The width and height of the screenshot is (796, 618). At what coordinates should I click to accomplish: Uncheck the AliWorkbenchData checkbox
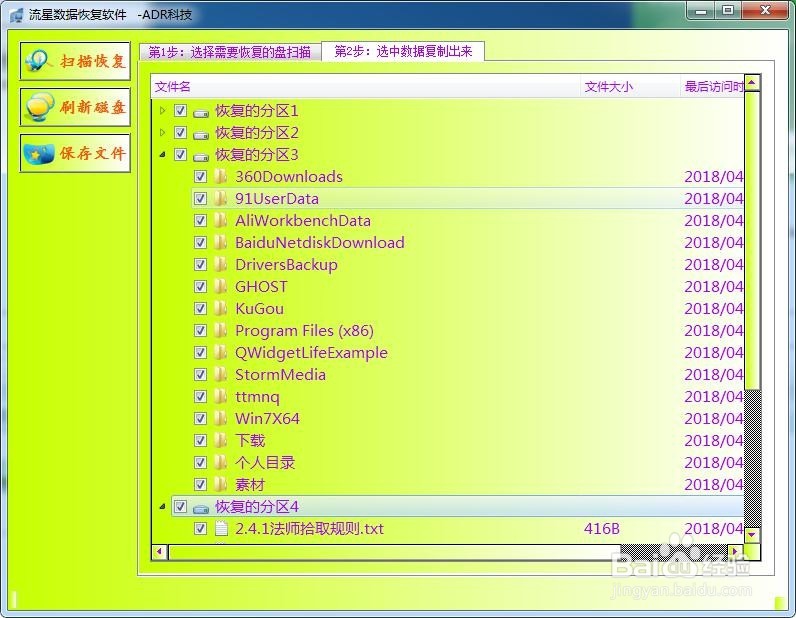tap(201, 220)
